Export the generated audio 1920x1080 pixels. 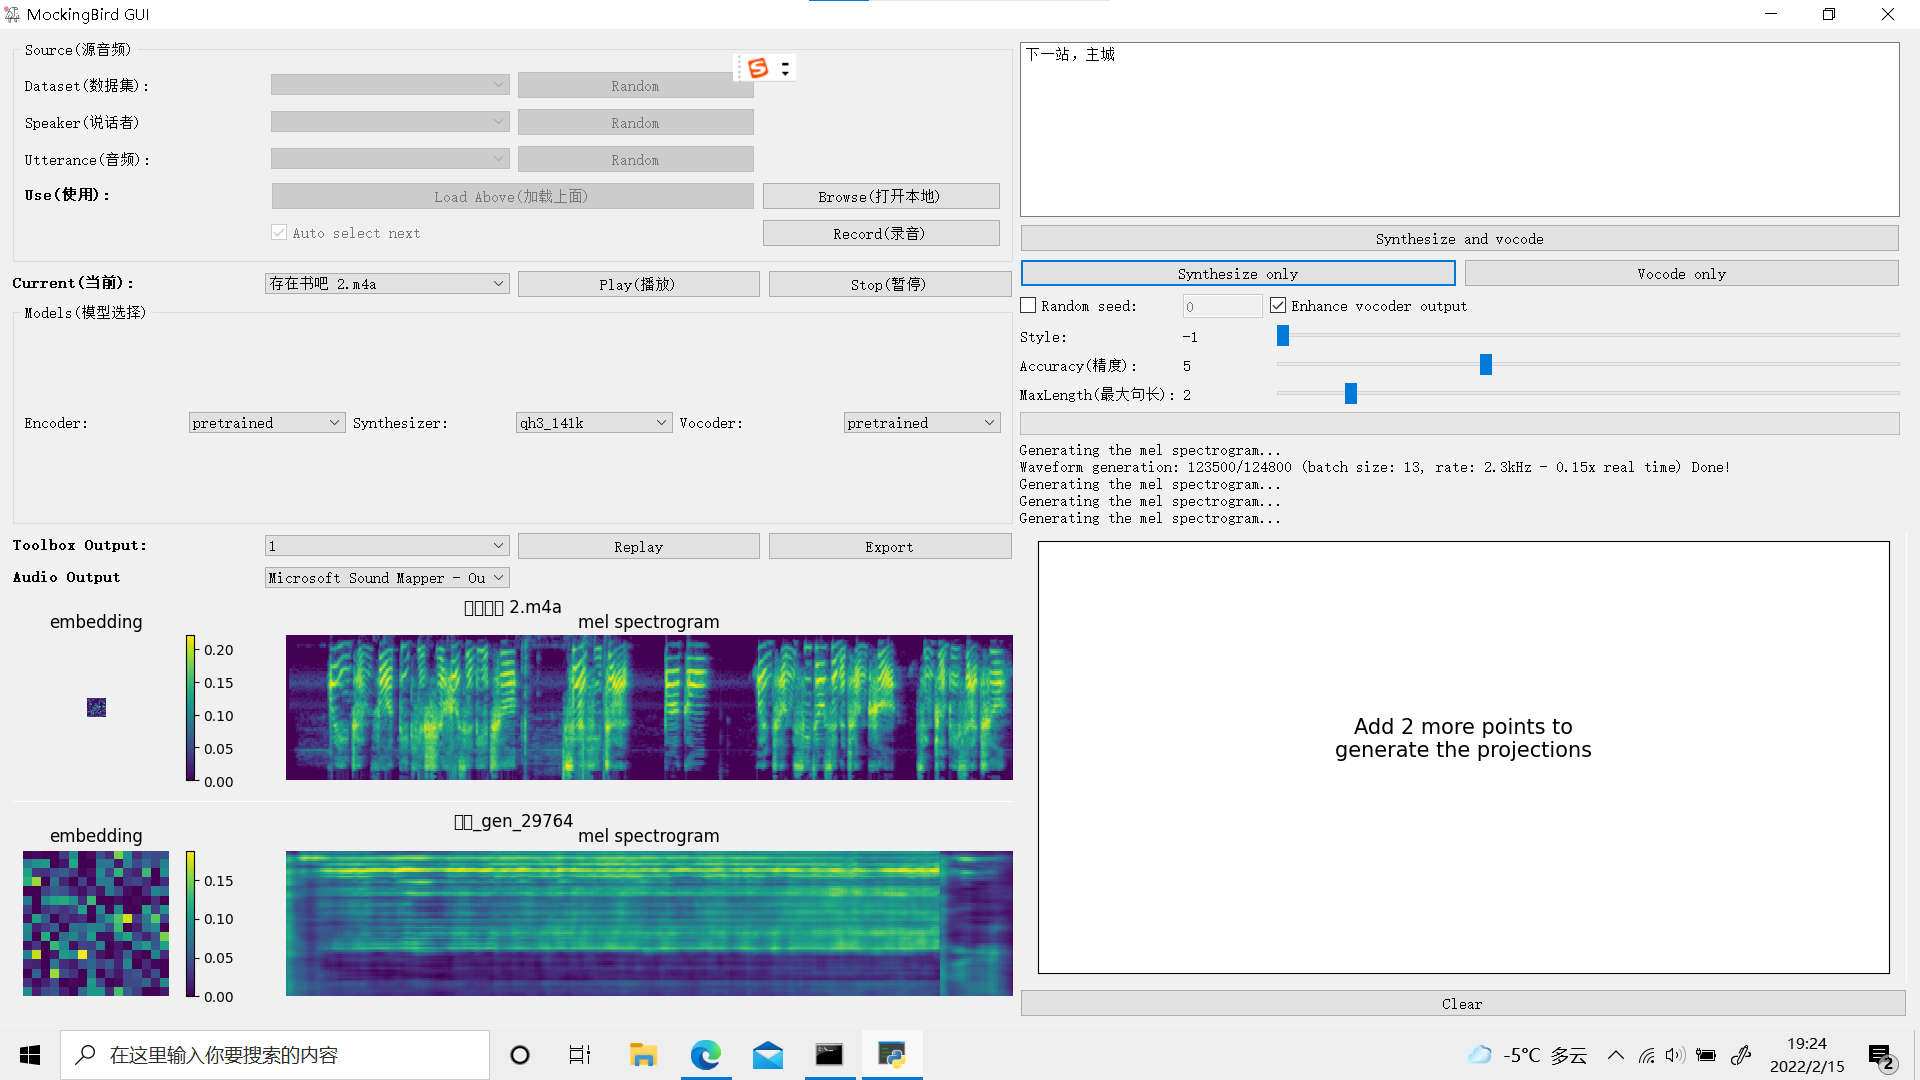tap(889, 547)
